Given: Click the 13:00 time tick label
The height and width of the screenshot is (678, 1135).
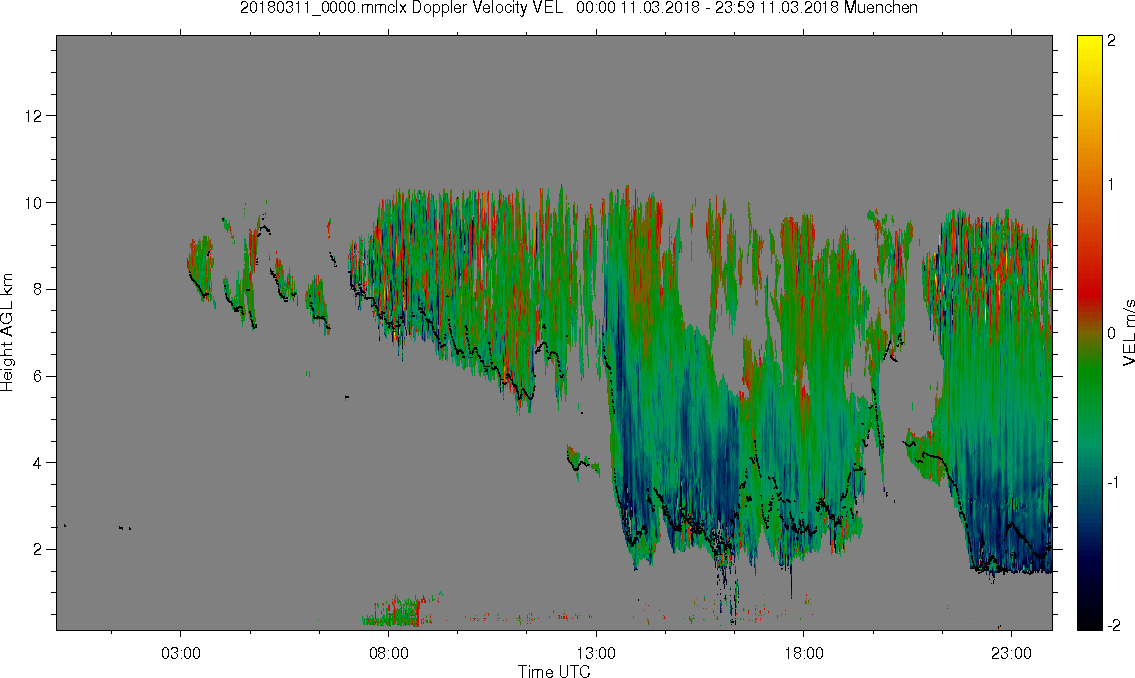Looking at the screenshot, I should click(x=596, y=653).
